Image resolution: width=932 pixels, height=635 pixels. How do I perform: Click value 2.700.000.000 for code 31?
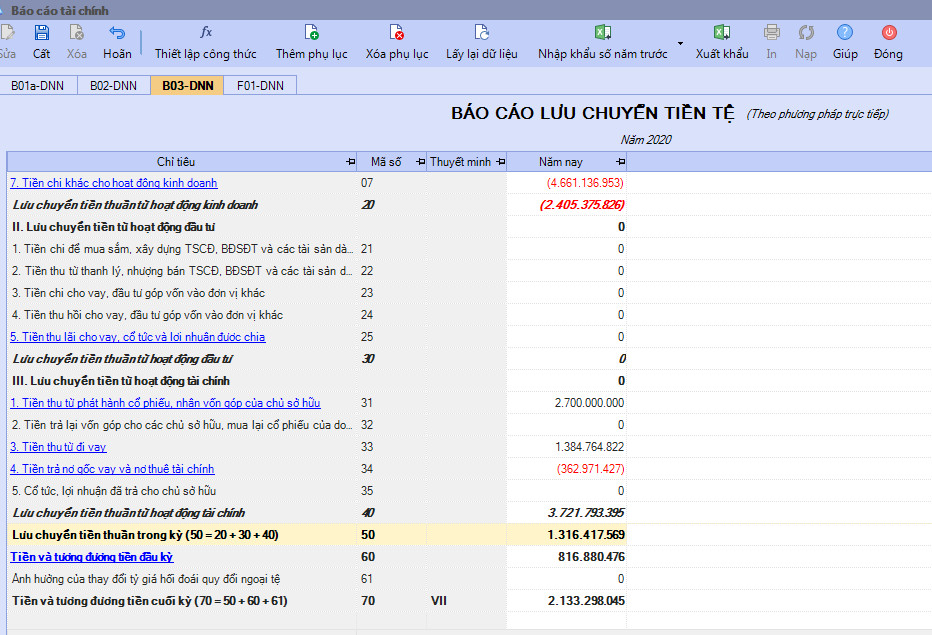coord(589,403)
